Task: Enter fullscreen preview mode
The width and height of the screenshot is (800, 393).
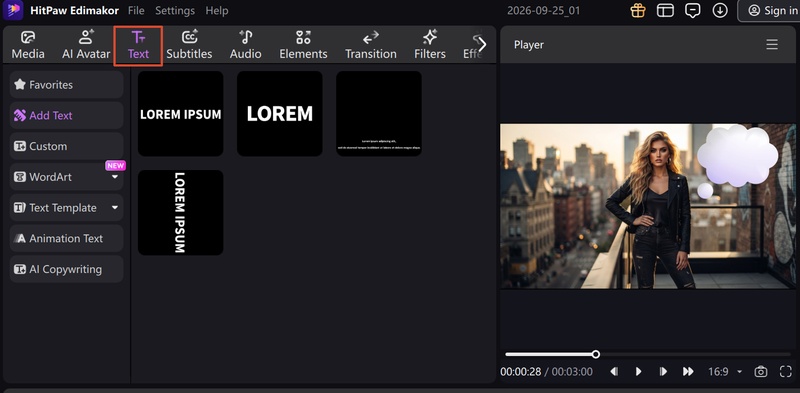Action: coord(786,372)
